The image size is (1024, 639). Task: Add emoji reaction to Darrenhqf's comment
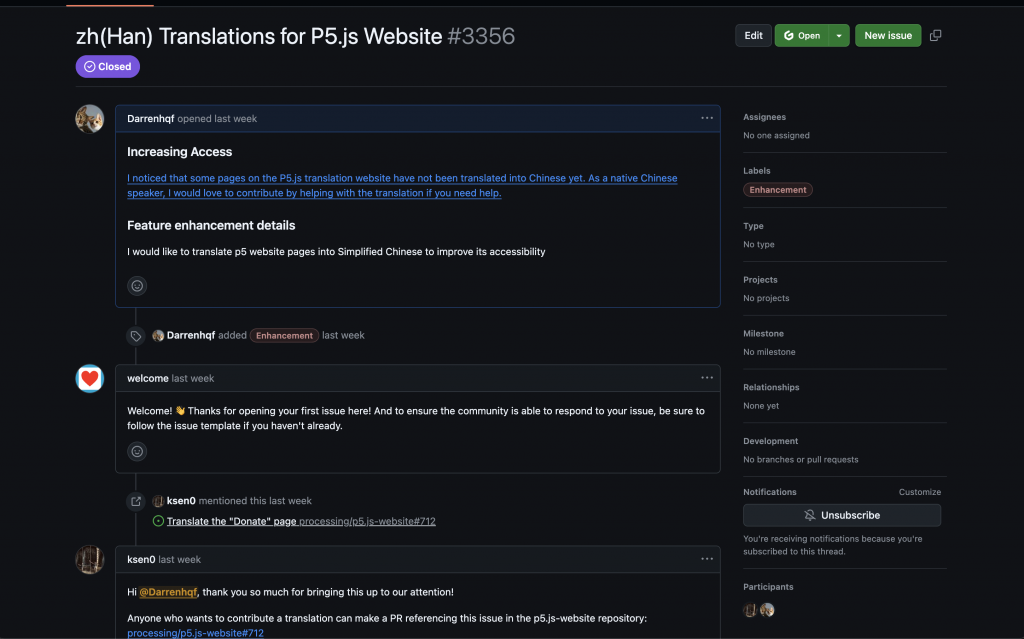pos(137,286)
